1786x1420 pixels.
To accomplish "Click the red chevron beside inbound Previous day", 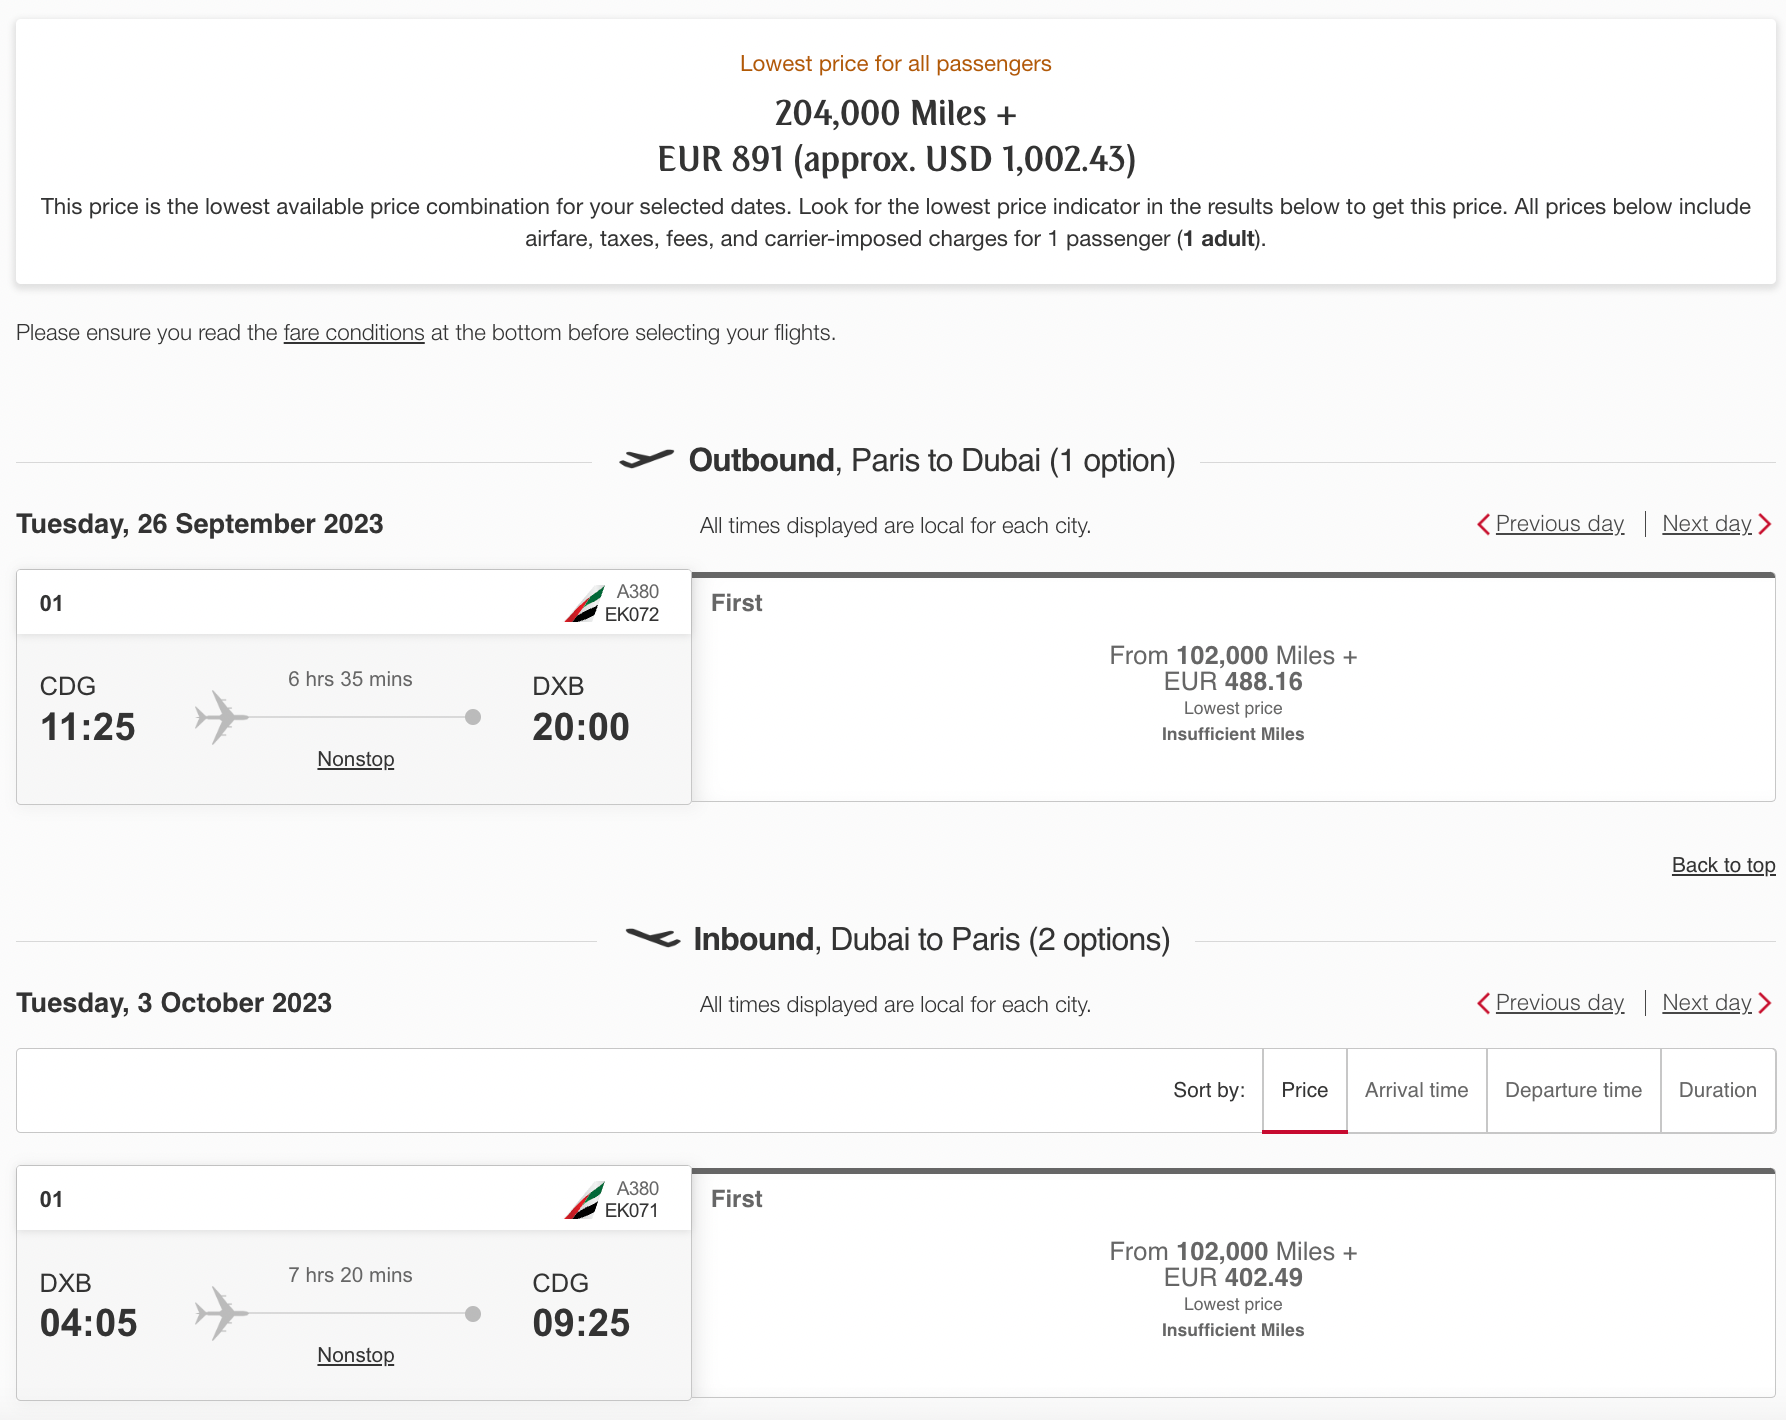I will (x=1484, y=1002).
